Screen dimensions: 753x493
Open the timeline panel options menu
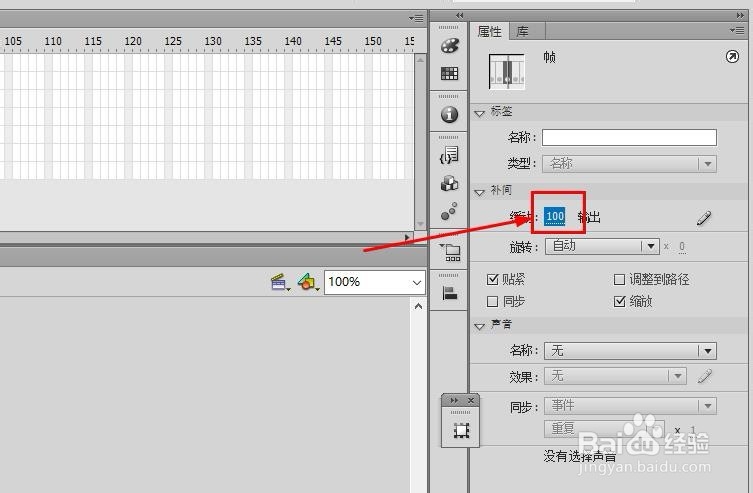click(416, 18)
